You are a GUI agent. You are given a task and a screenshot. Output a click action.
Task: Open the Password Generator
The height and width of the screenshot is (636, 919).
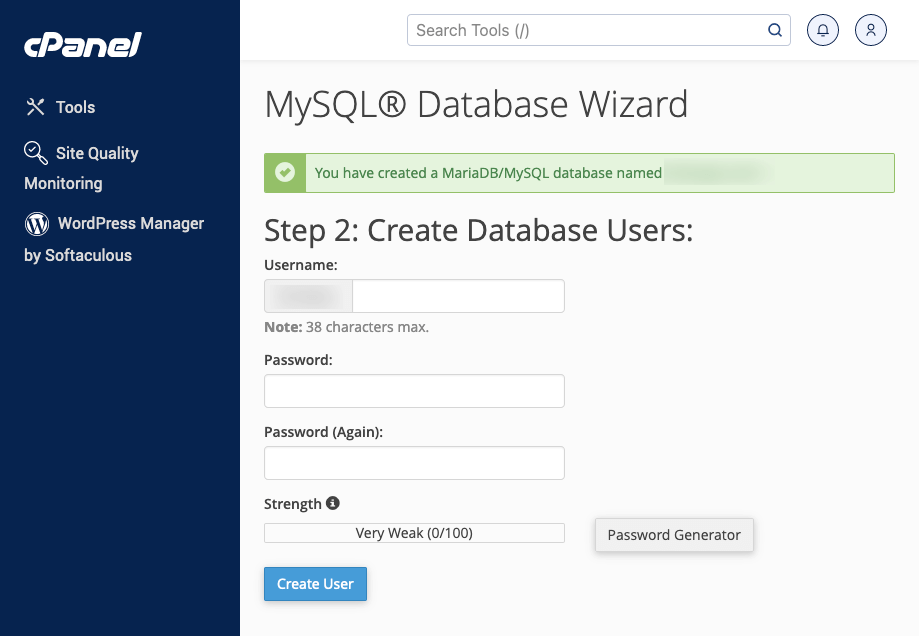click(674, 535)
